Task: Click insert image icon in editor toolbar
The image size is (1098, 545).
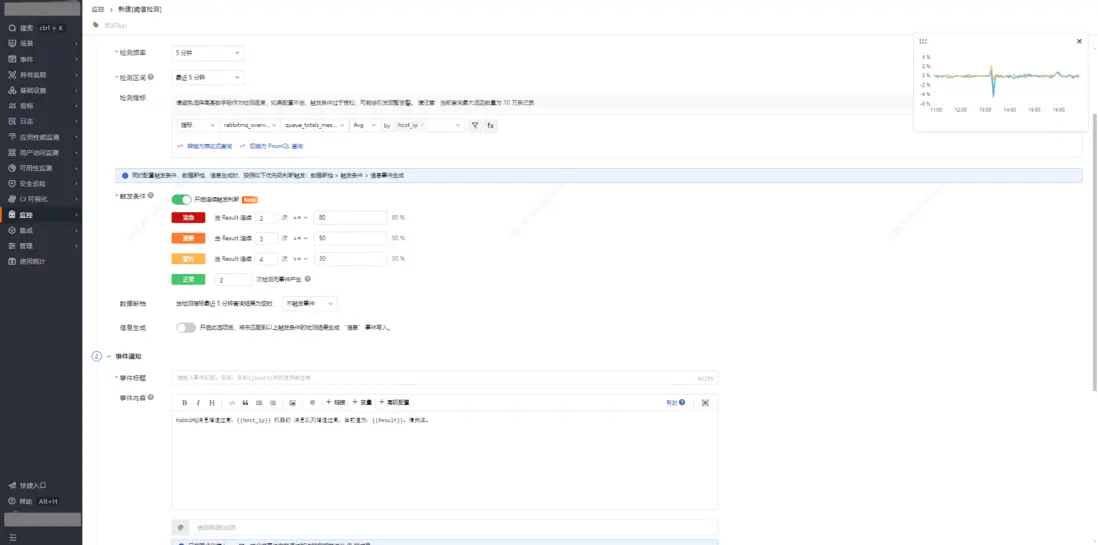Action: (293, 403)
